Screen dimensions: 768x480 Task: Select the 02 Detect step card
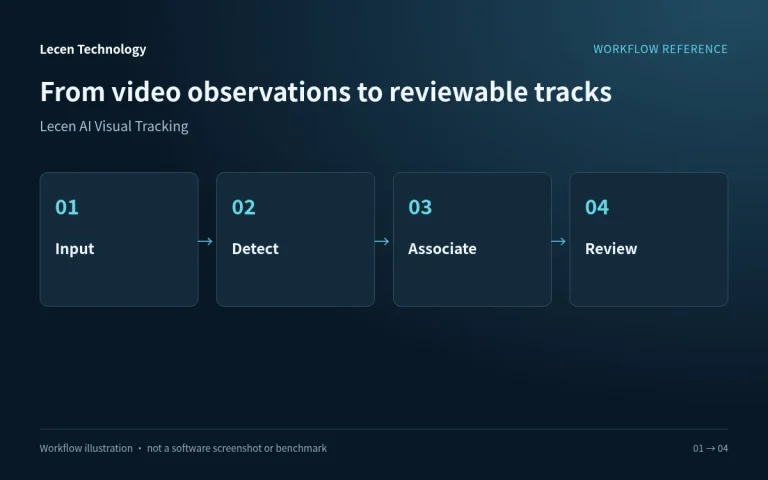[x=295, y=240]
